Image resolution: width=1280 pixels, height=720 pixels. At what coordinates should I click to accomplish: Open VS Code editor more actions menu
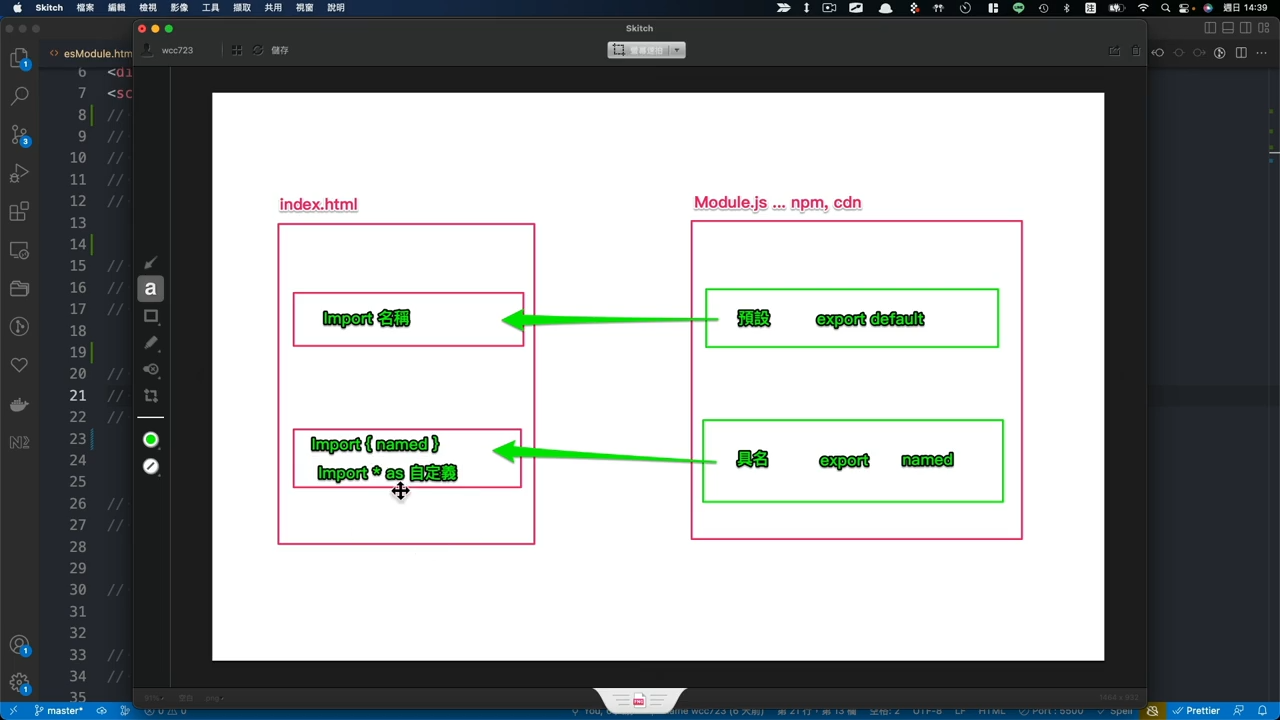1262,53
